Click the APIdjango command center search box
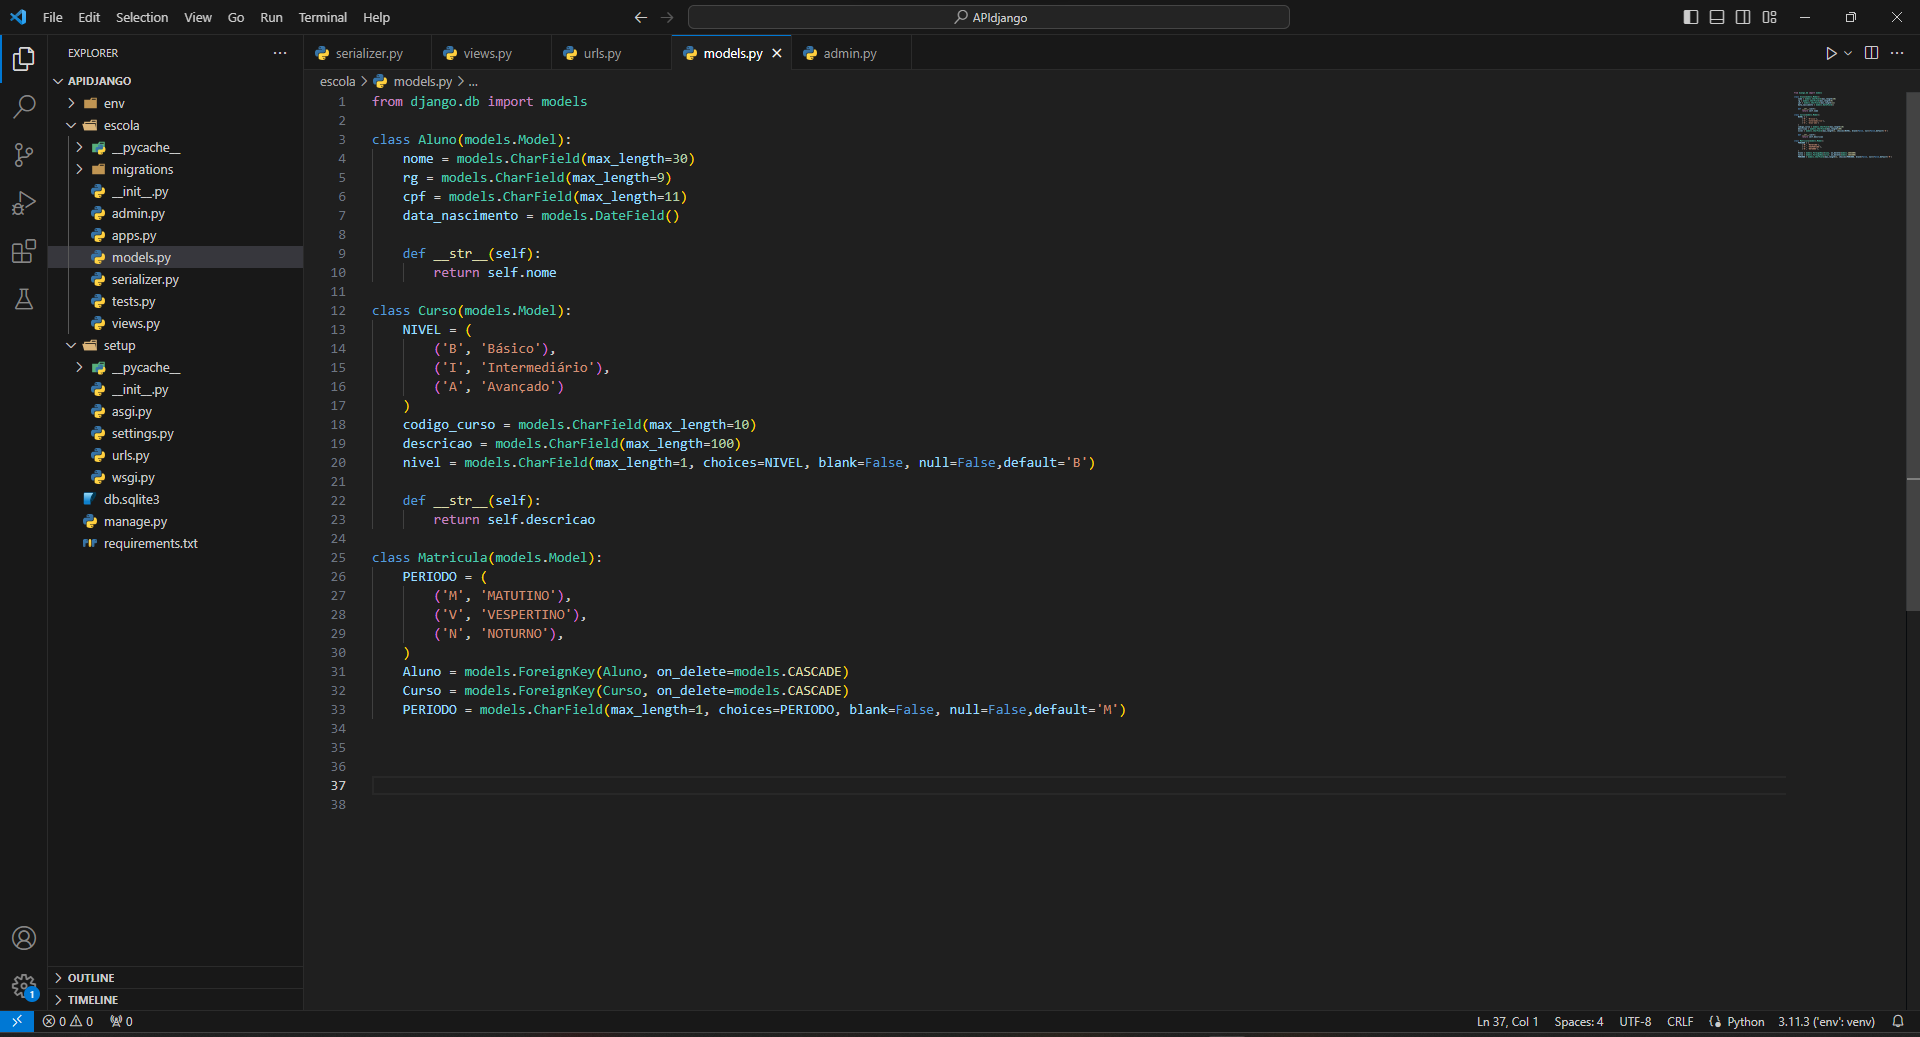Image resolution: width=1920 pixels, height=1037 pixels. 989,17
